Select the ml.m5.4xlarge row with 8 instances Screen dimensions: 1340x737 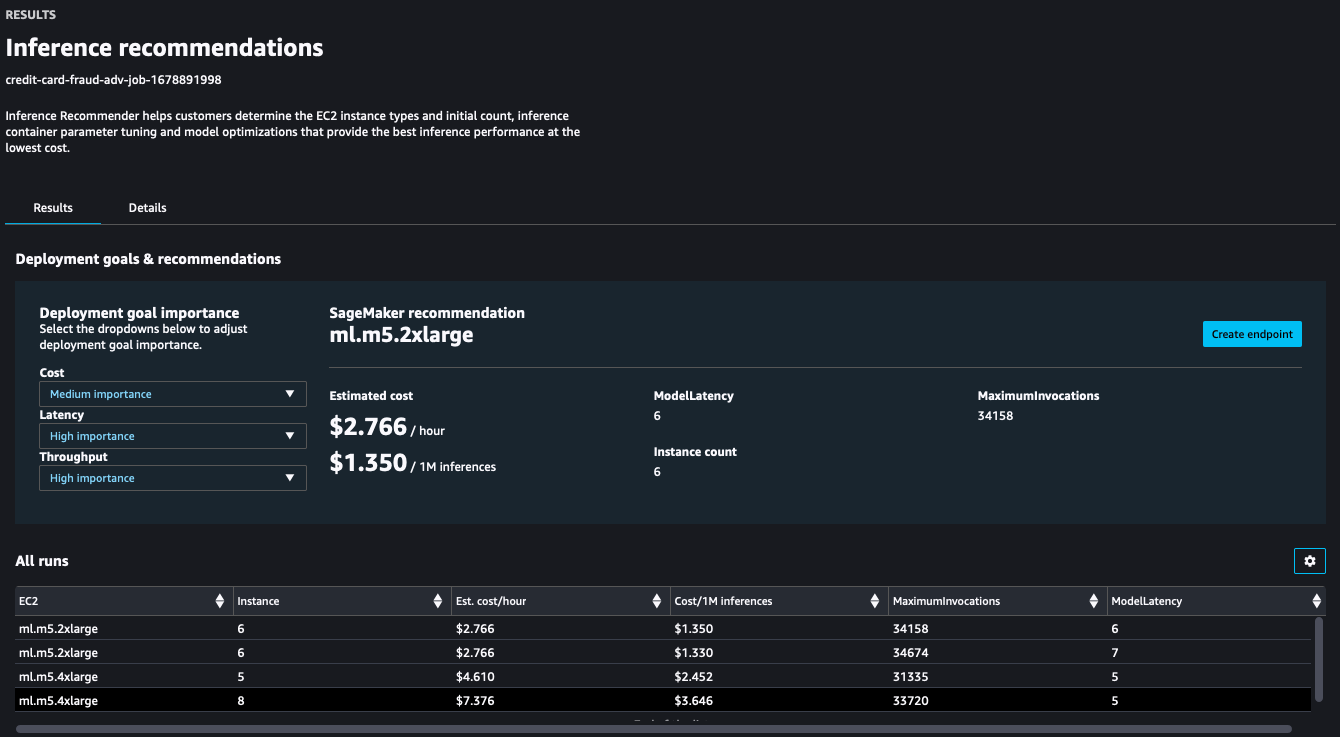pyautogui.click(x=663, y=701)
